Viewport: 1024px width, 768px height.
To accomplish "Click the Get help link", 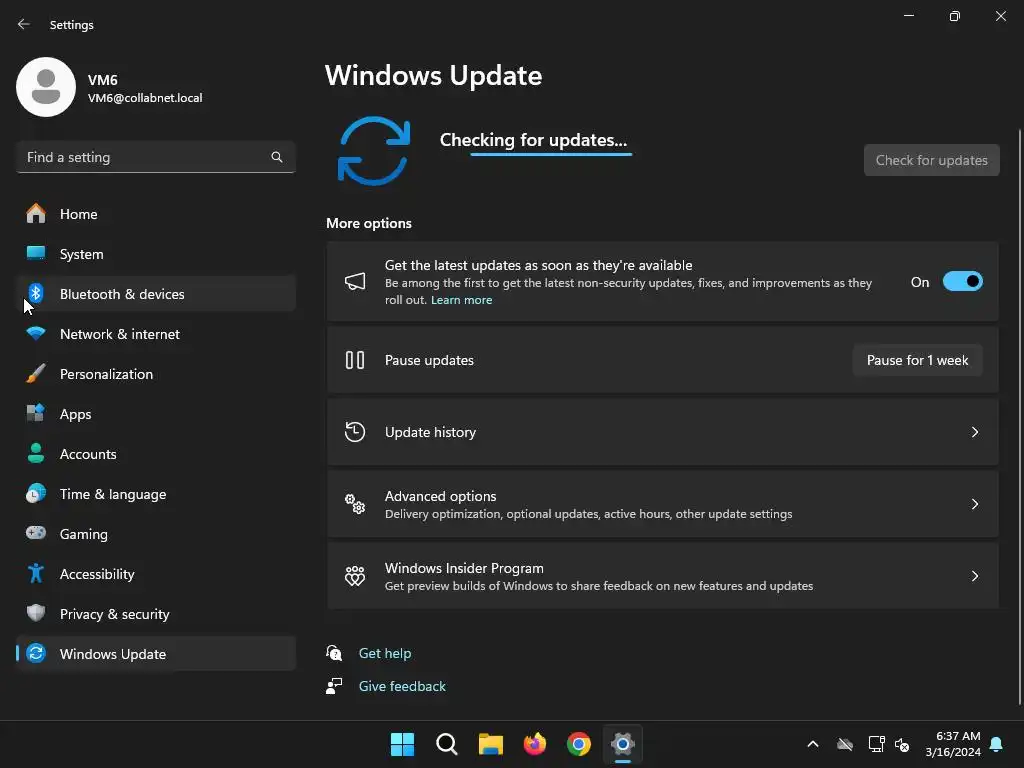I will tap(385, 652).
